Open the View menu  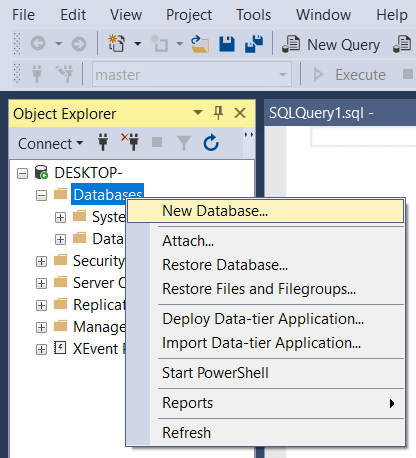point(126,15)
